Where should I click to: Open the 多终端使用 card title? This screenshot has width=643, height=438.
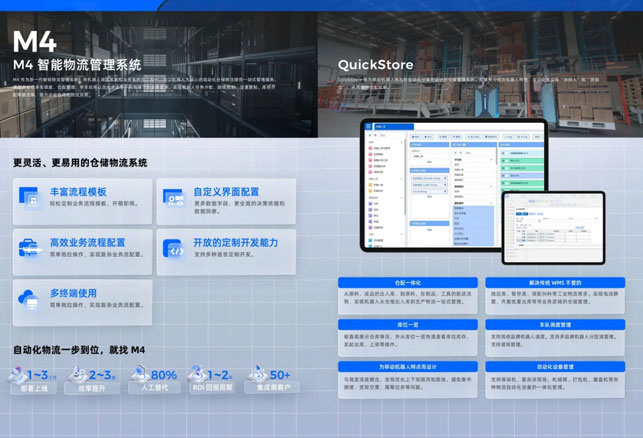pyautogui.click(x=73, y=293)
